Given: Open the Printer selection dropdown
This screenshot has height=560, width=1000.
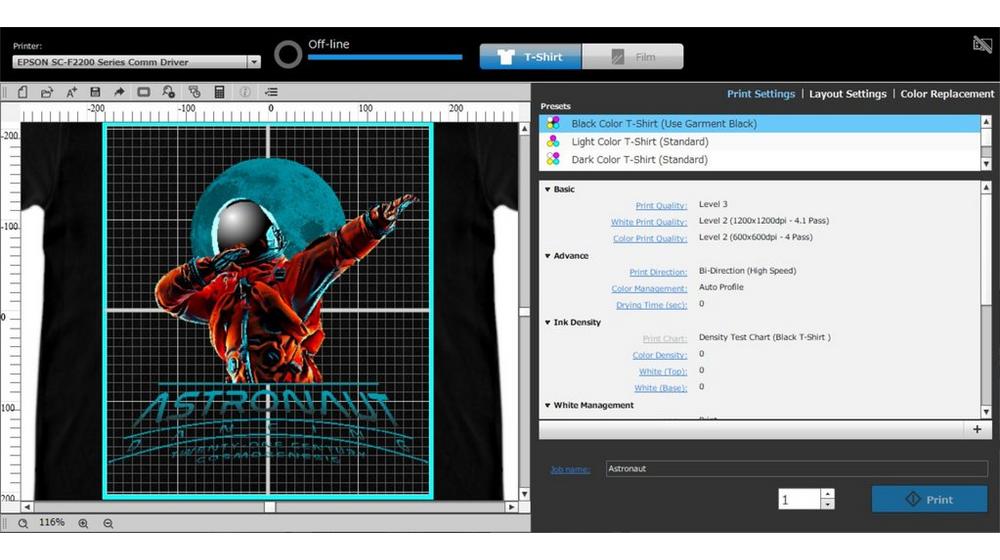Looking at the screenshot, I should [x=253, y=62].
